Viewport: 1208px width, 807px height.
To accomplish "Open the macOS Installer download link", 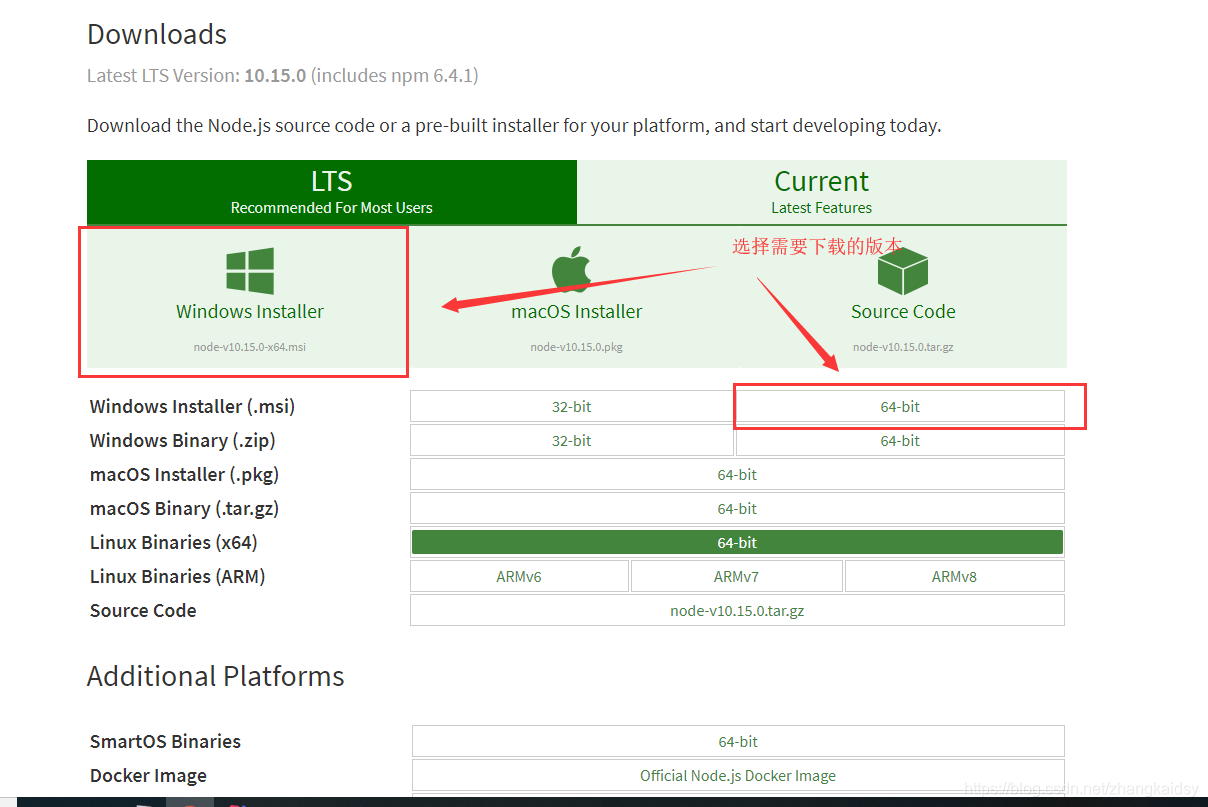I will click(577, 311).
